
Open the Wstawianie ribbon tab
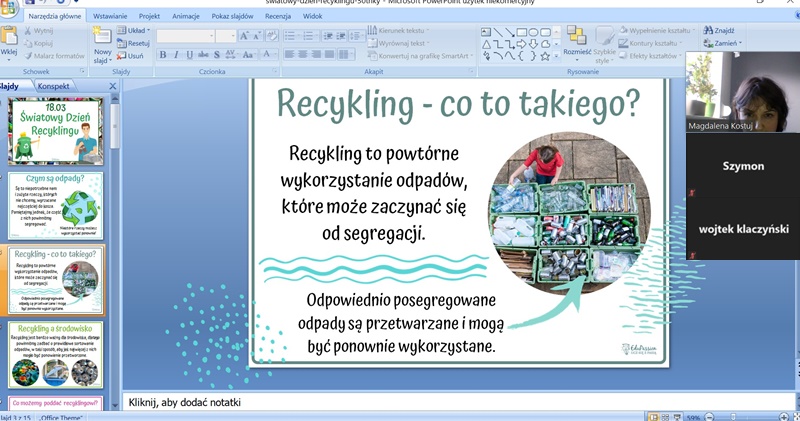110,16
